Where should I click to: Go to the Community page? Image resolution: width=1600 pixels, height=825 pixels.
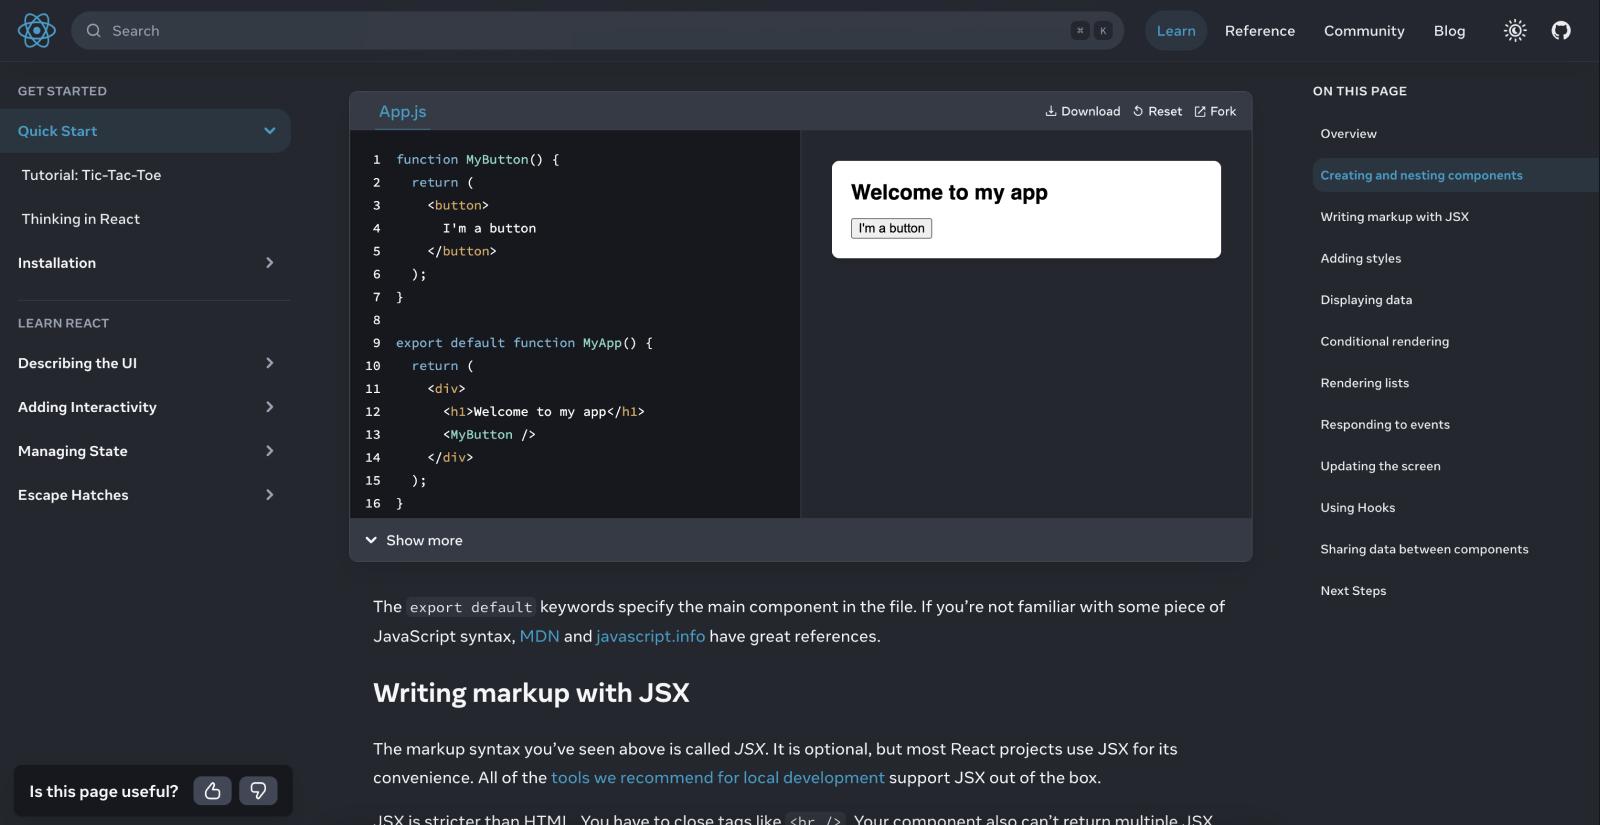(x=1364, y=31)
